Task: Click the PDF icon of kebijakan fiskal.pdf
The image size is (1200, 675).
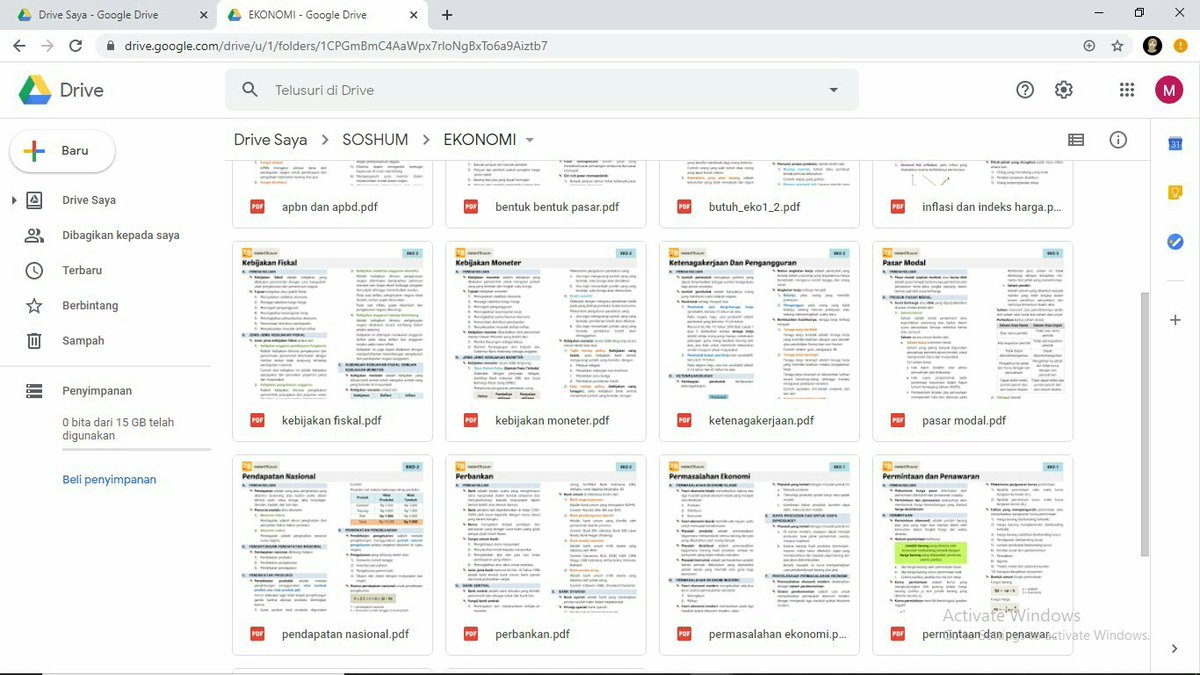Action: pos(258,420)
